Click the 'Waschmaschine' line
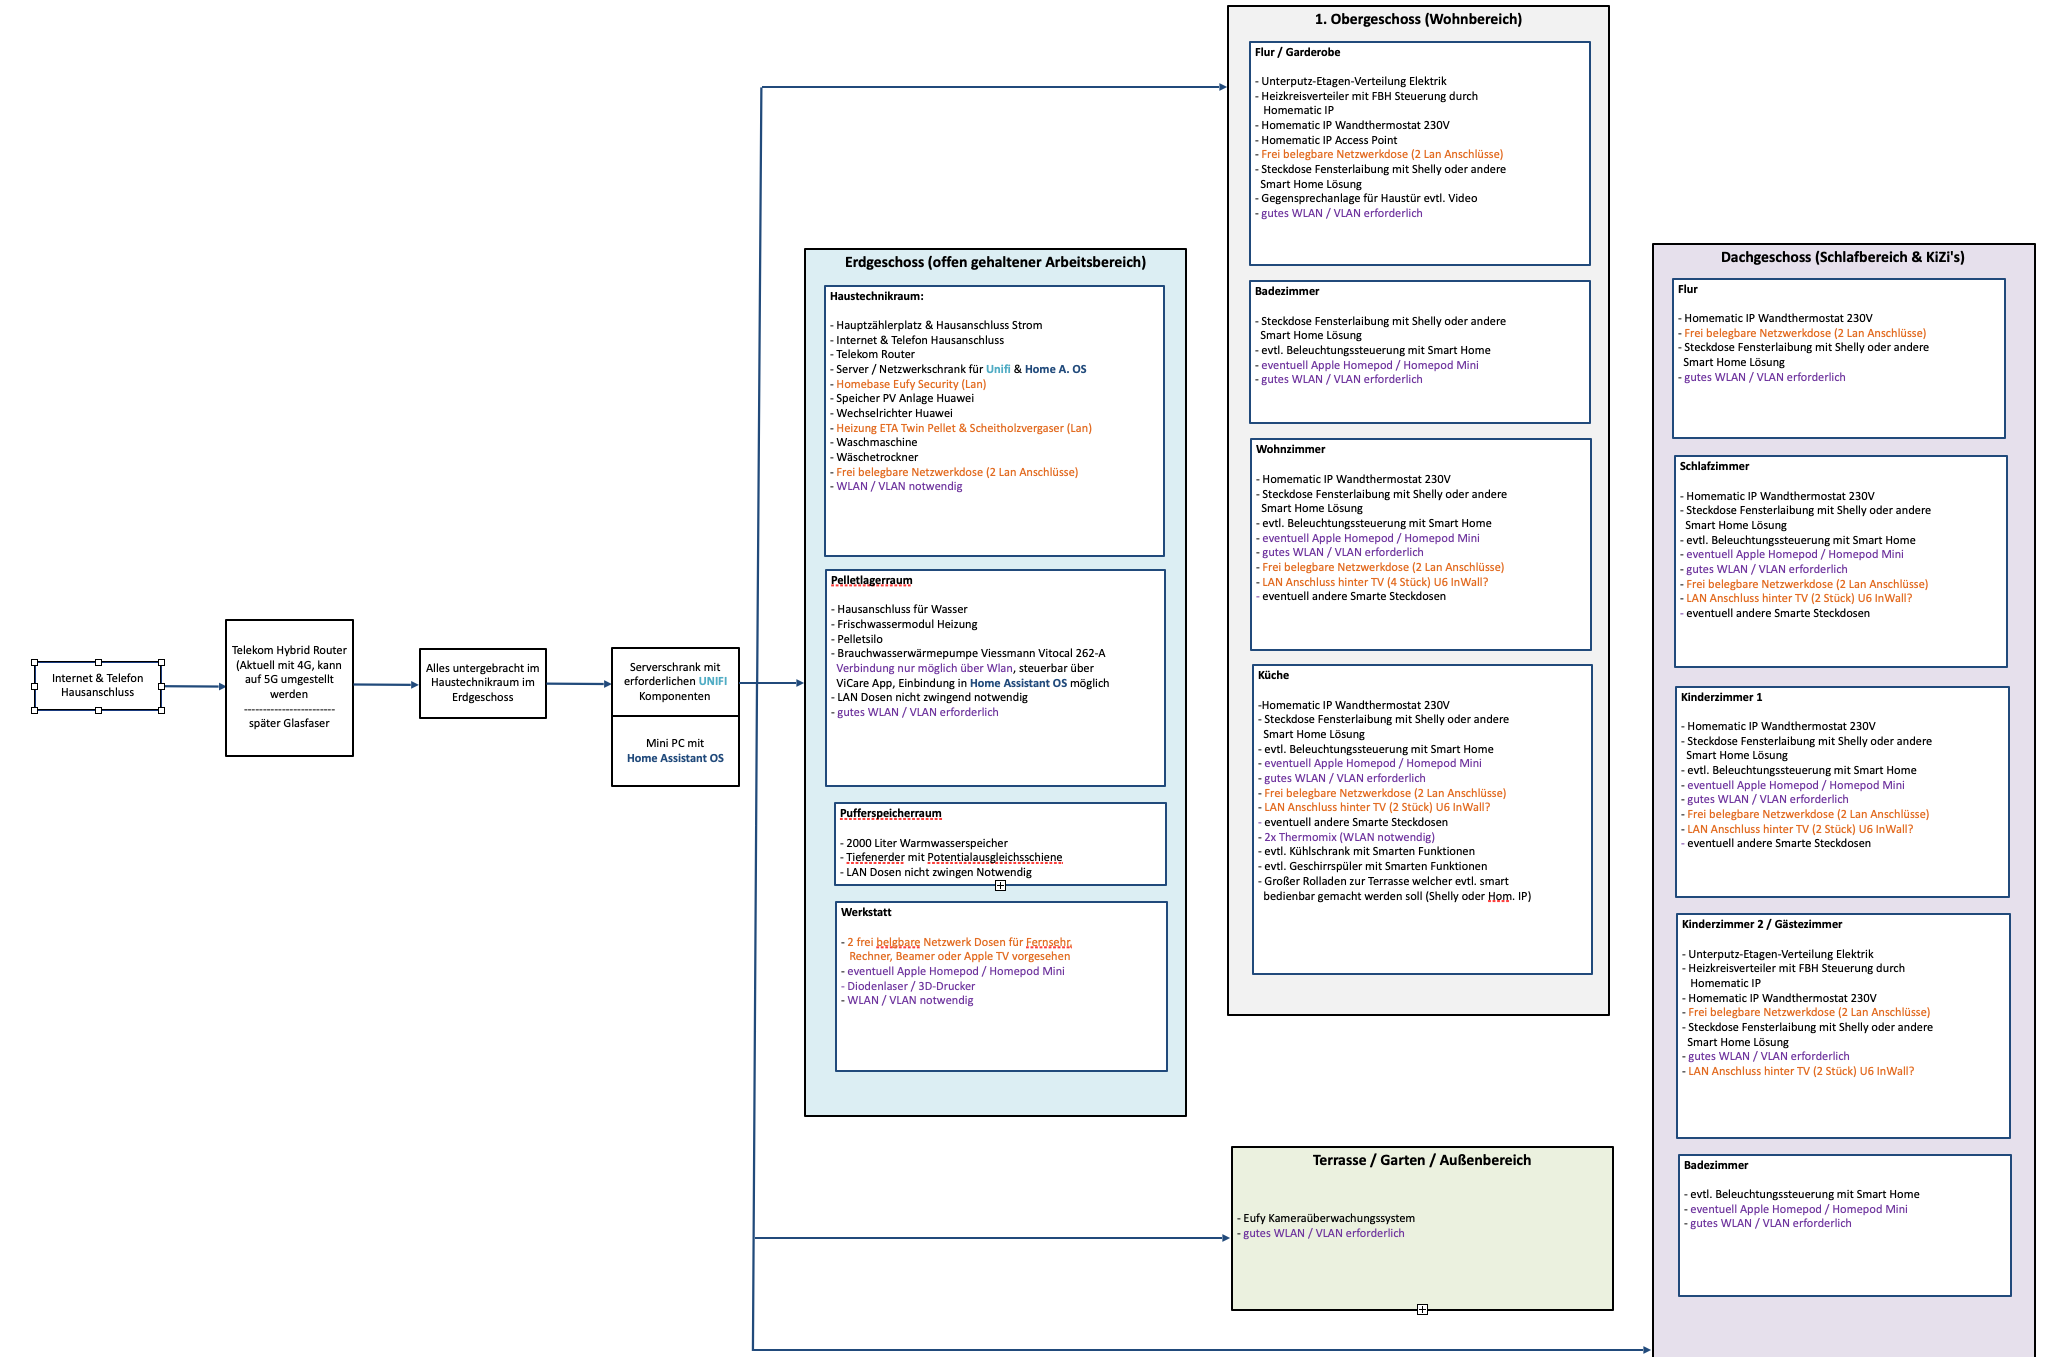 point(874,442)
